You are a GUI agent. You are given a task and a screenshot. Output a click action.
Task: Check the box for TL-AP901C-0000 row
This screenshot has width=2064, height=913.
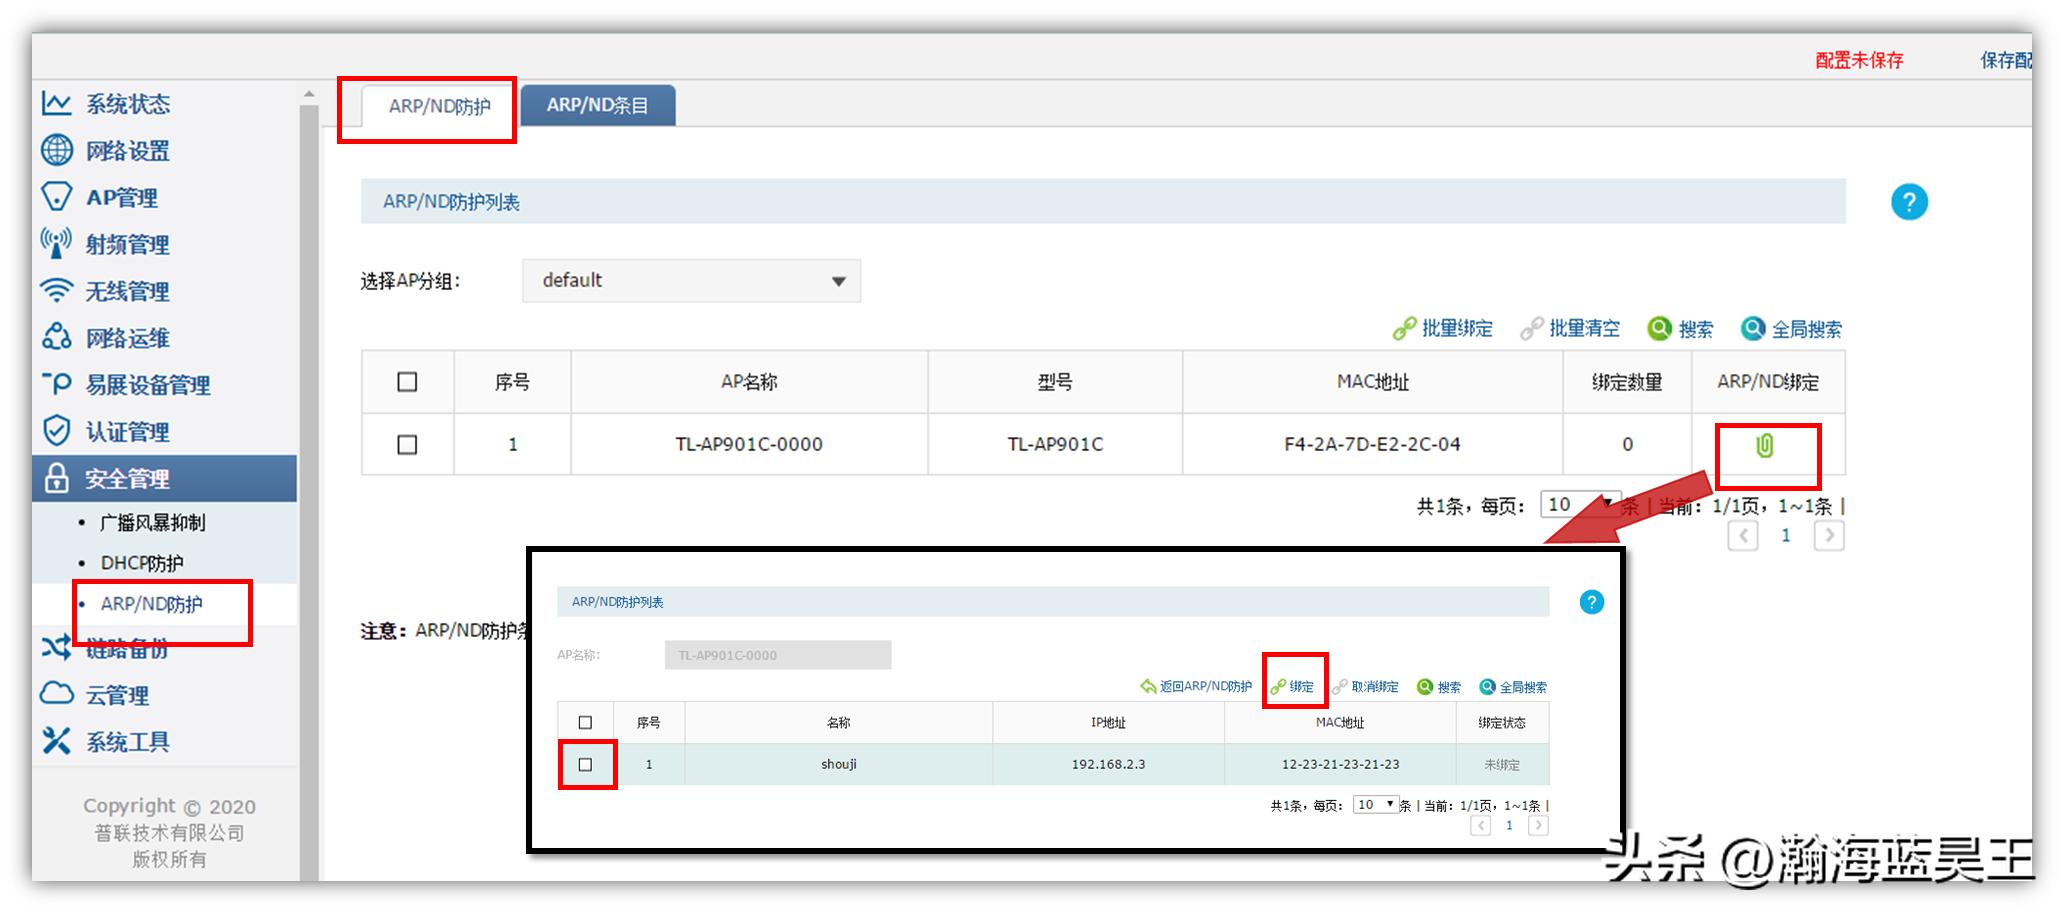(x=407, y=445)
